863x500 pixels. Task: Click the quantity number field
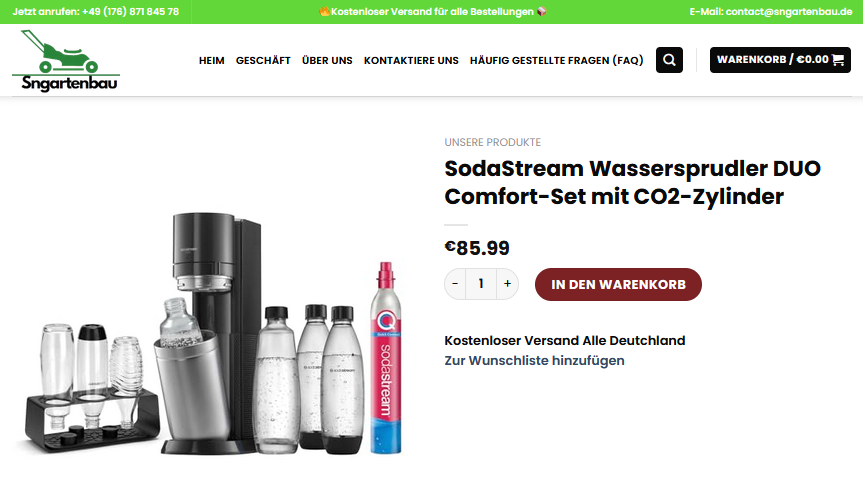481,284
